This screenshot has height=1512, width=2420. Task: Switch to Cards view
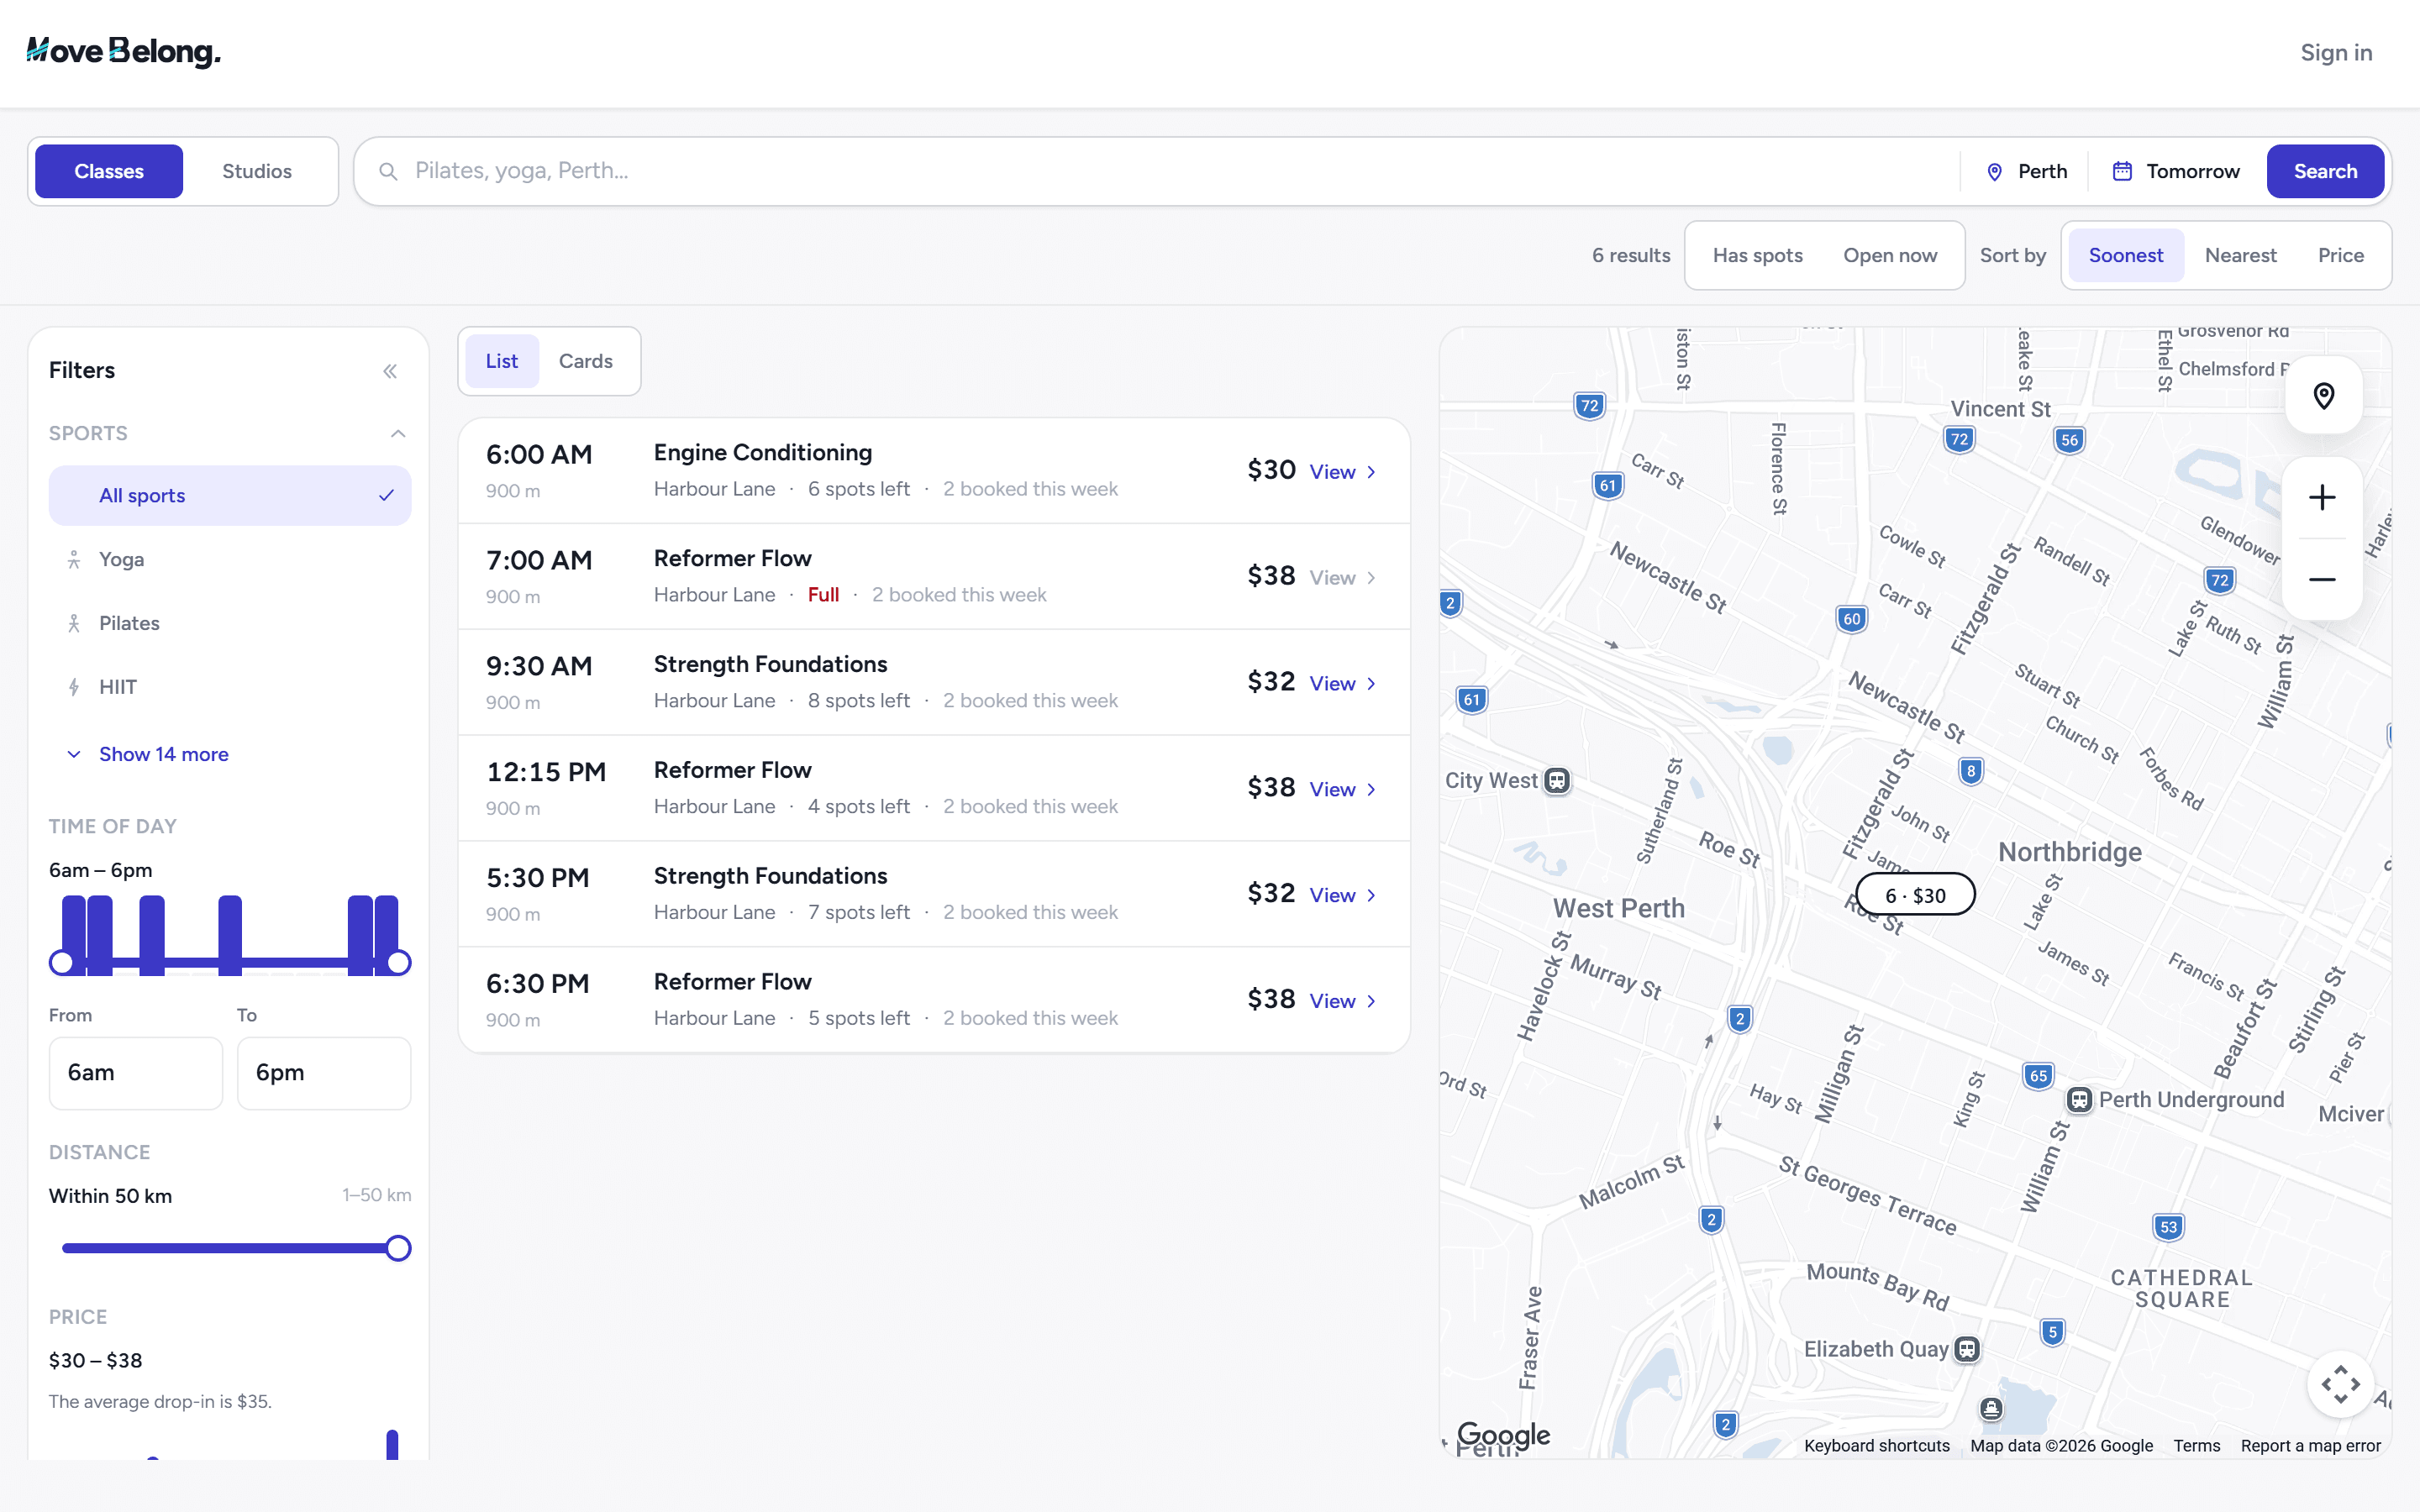pyautogui.click(x=586, y=361)
